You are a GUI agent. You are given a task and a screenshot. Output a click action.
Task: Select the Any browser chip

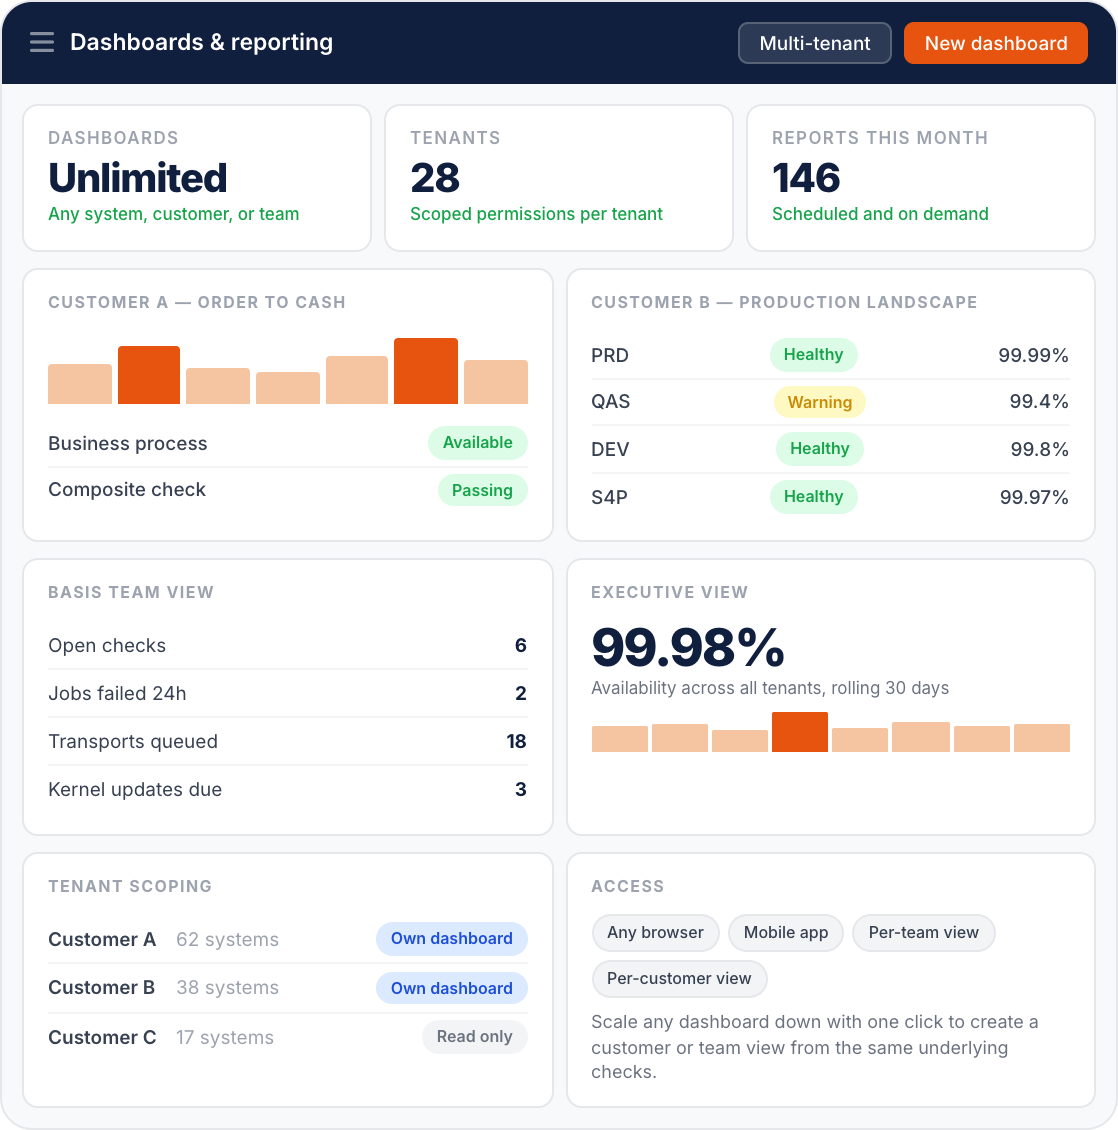pyautogui.click(x=655, y=933)
